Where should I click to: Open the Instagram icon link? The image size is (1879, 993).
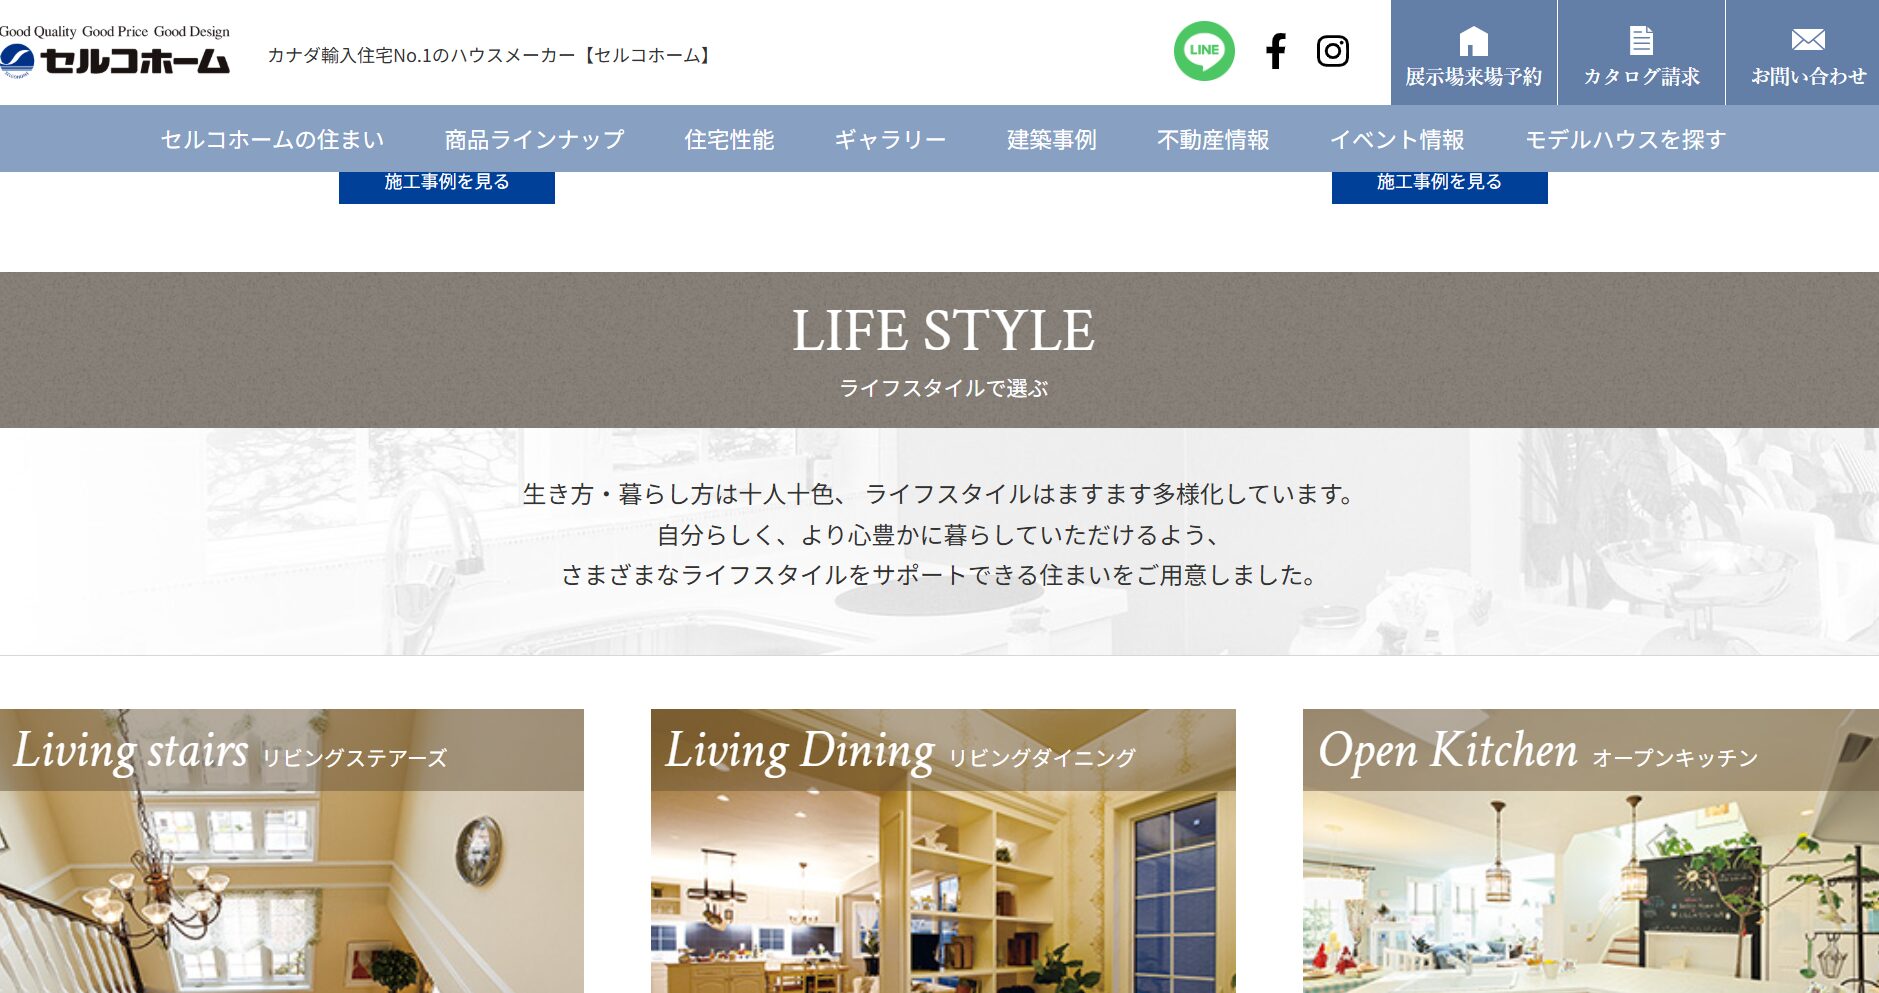point(1333,51)
